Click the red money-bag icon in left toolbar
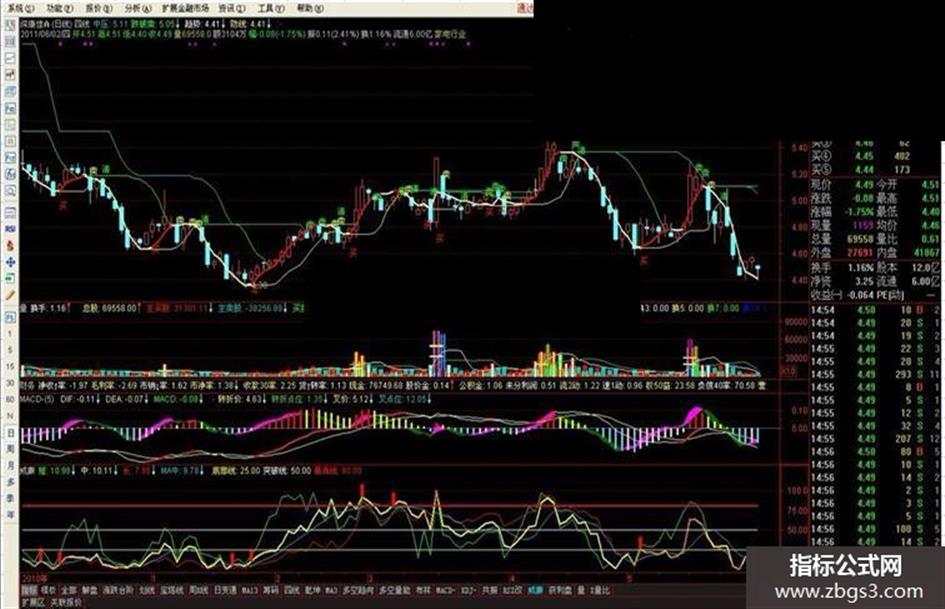This screenshot has height=609, width=945. 10,246
